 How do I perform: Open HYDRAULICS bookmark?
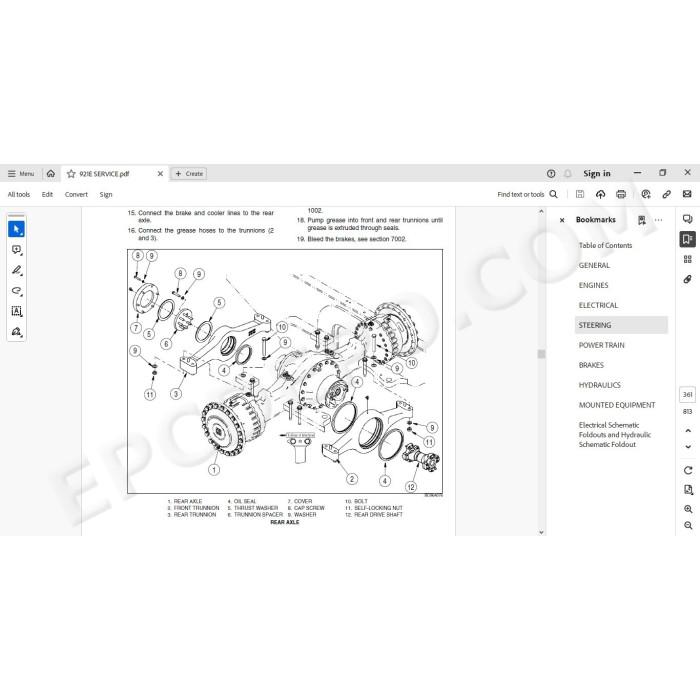600,385
